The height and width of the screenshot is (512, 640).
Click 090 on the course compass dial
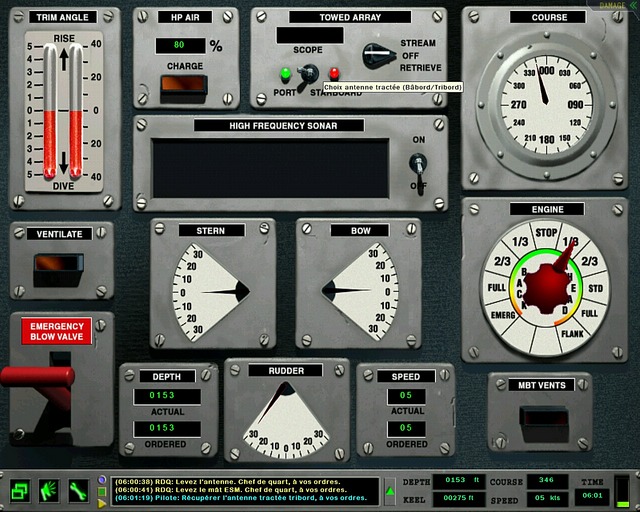click(575, 105)
